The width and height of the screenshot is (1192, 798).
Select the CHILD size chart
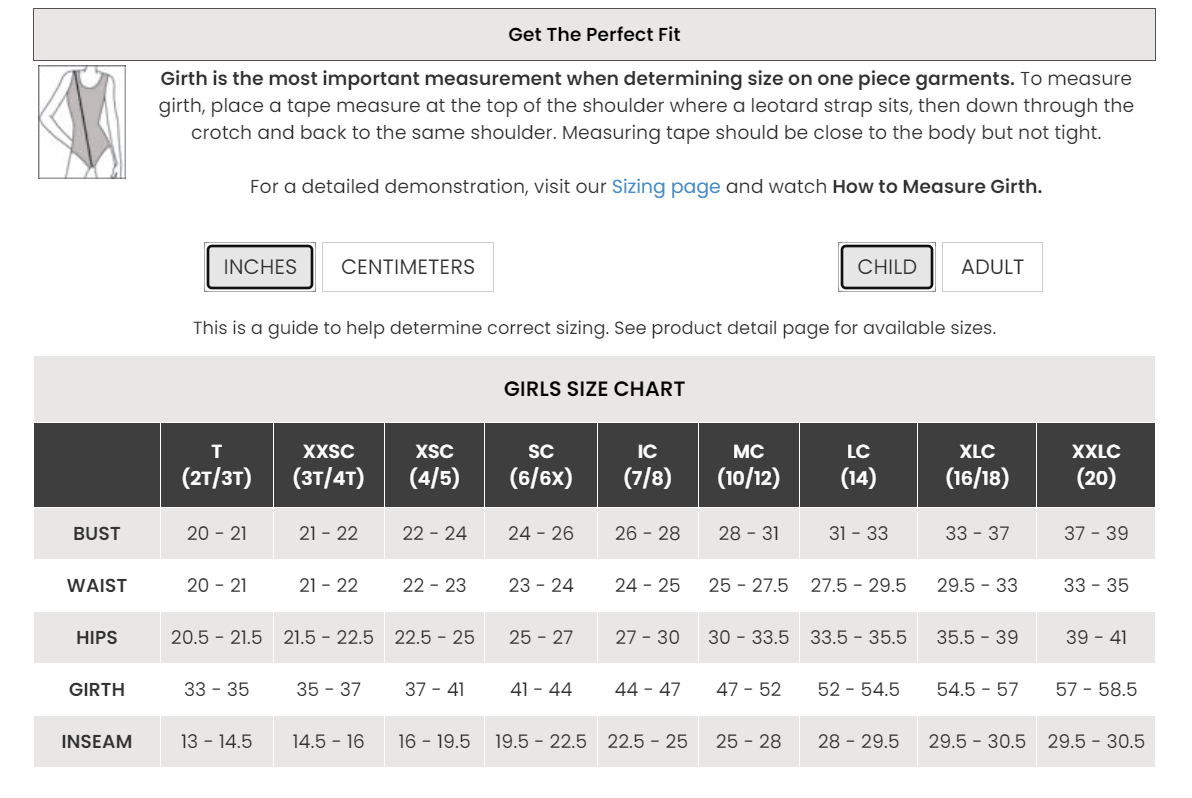click(887, 267)
